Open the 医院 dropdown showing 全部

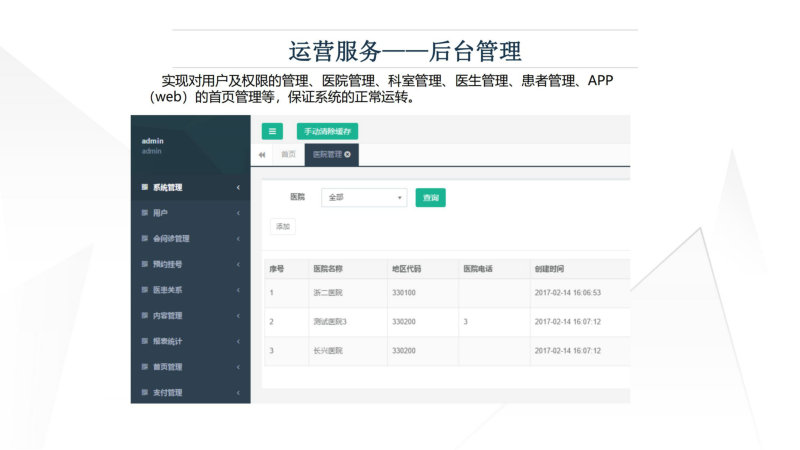tap(364, 197)
